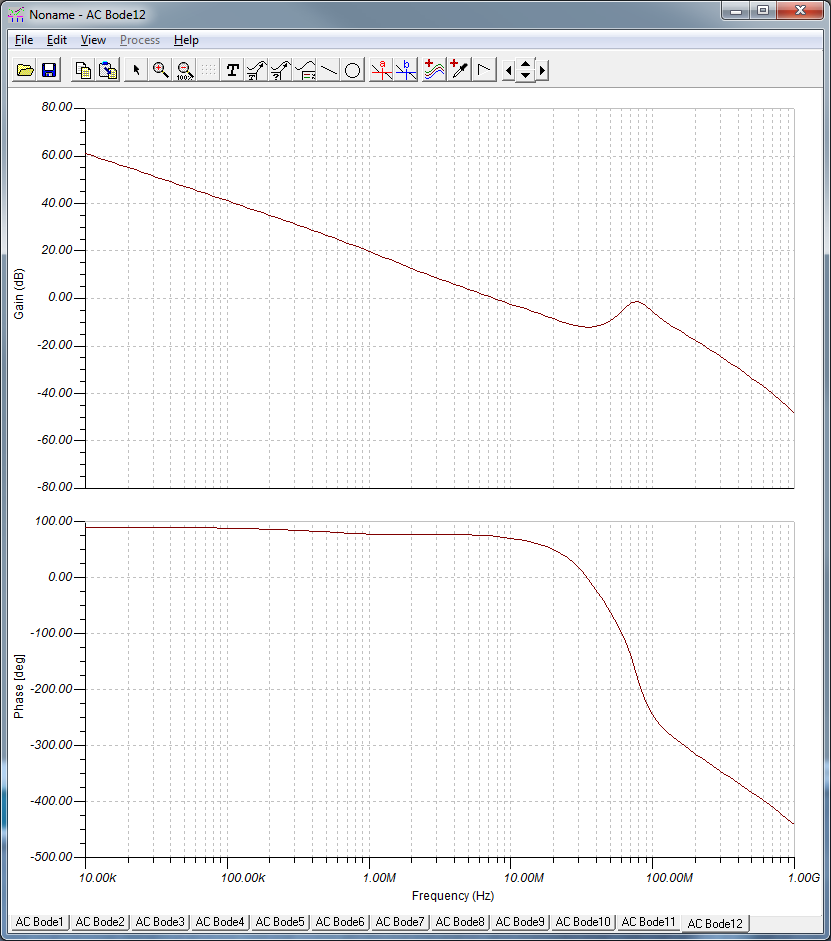Switch to the AC Bode7 tab
The image size is (831, 941).
coord(400,922)
